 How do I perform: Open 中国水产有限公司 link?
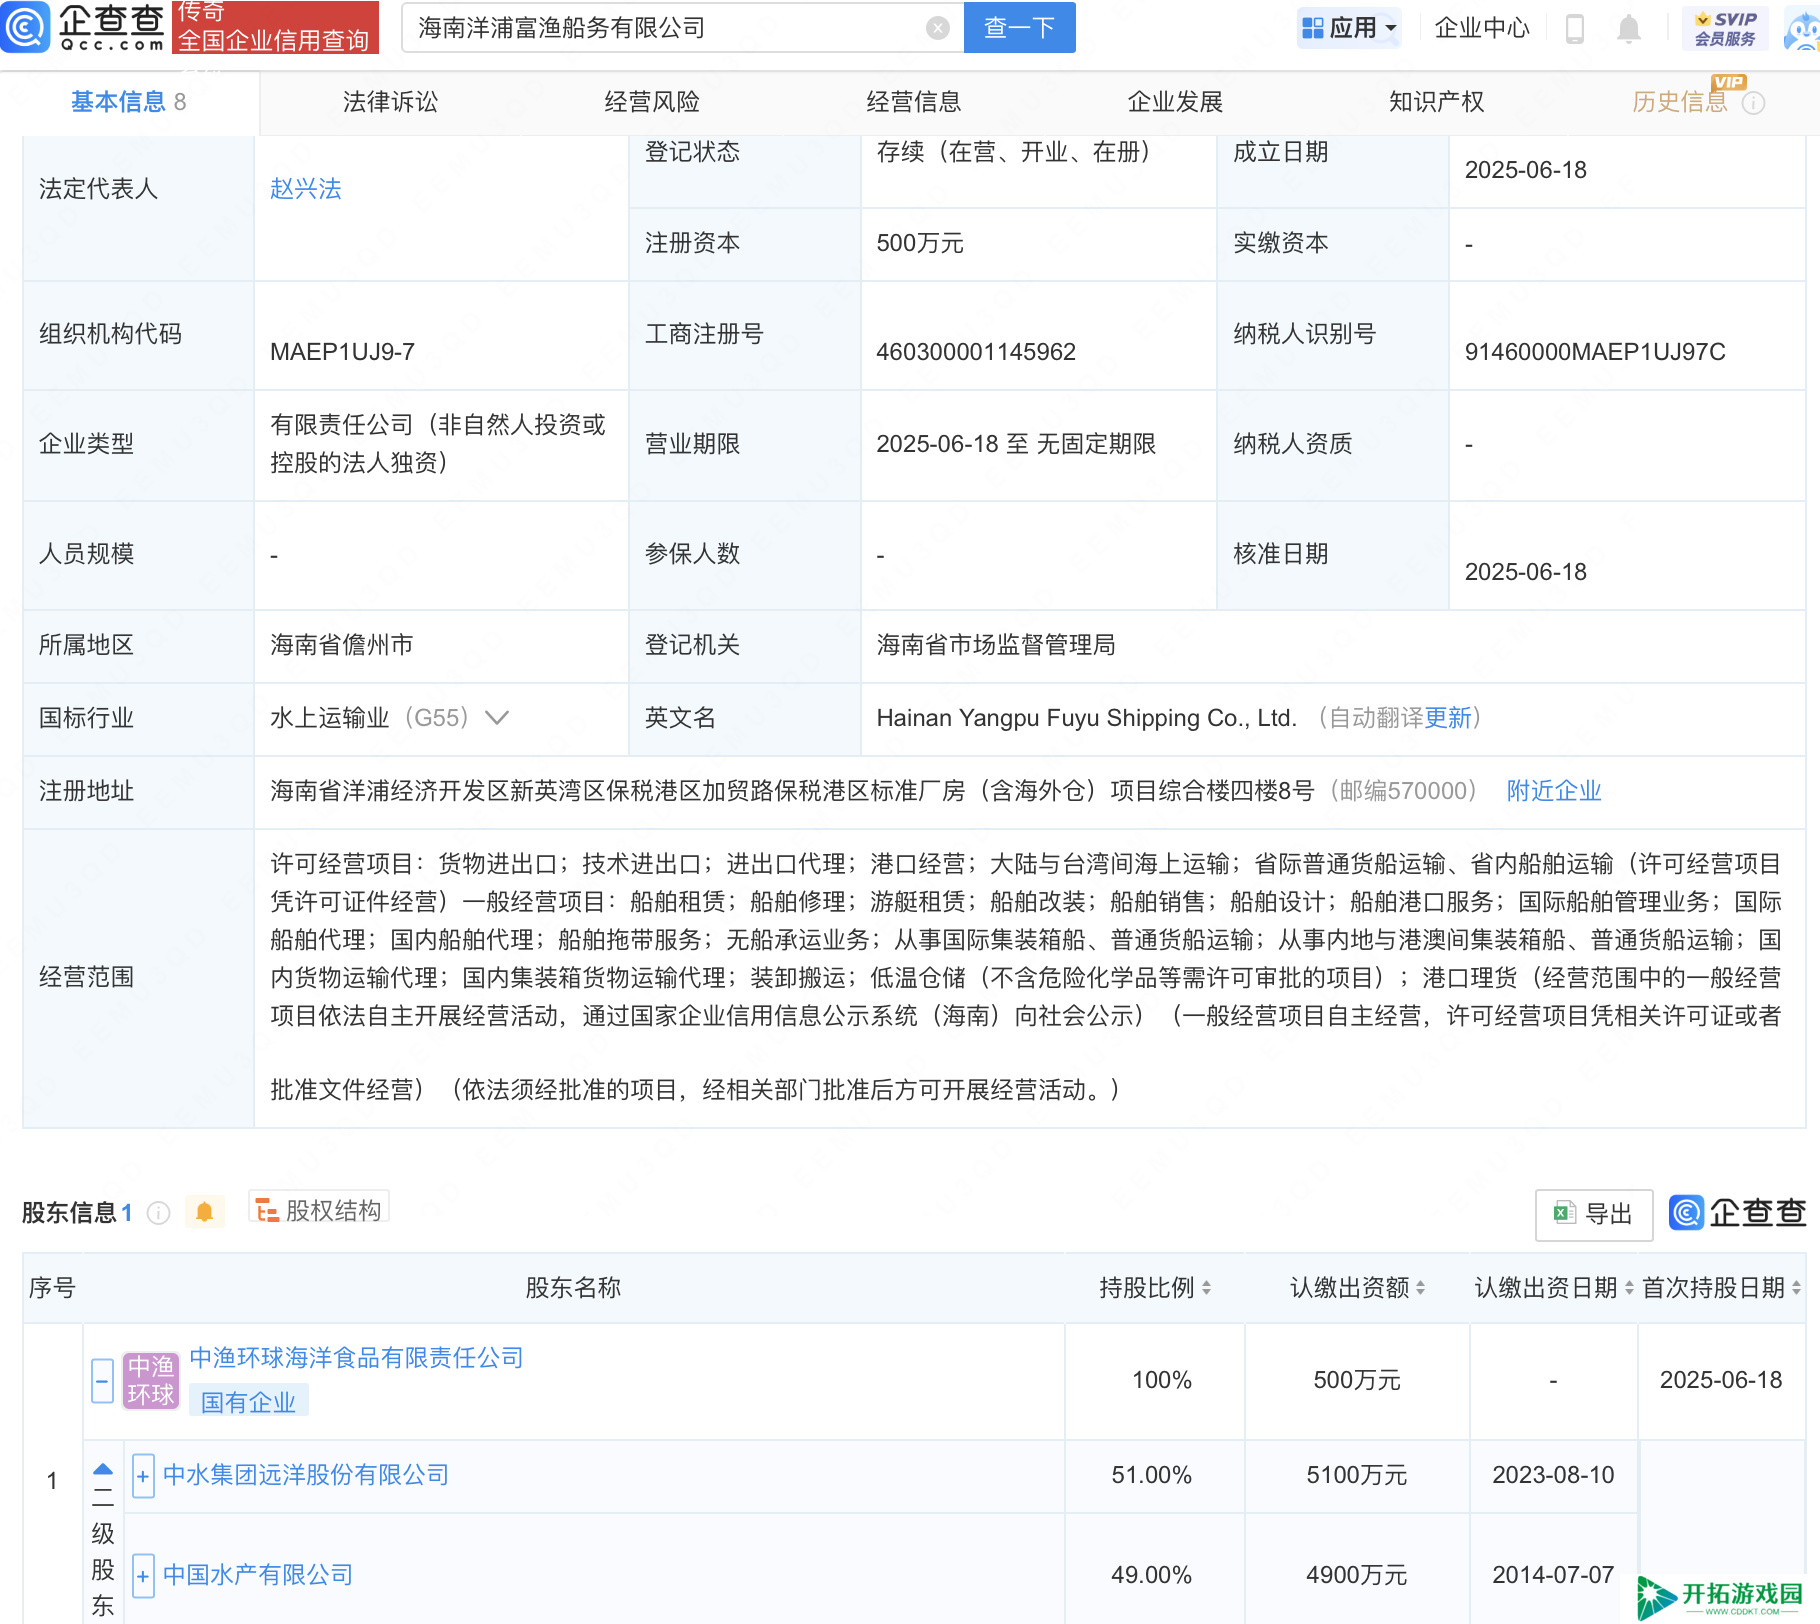[258, 1575]
